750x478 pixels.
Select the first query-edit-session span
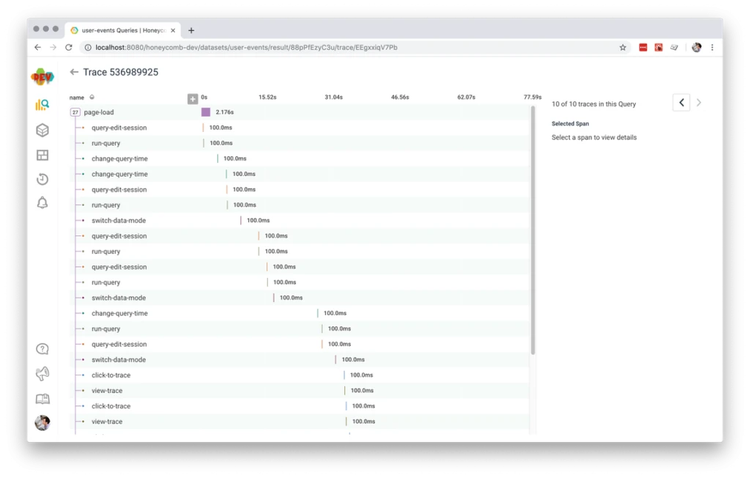point(300,128)
